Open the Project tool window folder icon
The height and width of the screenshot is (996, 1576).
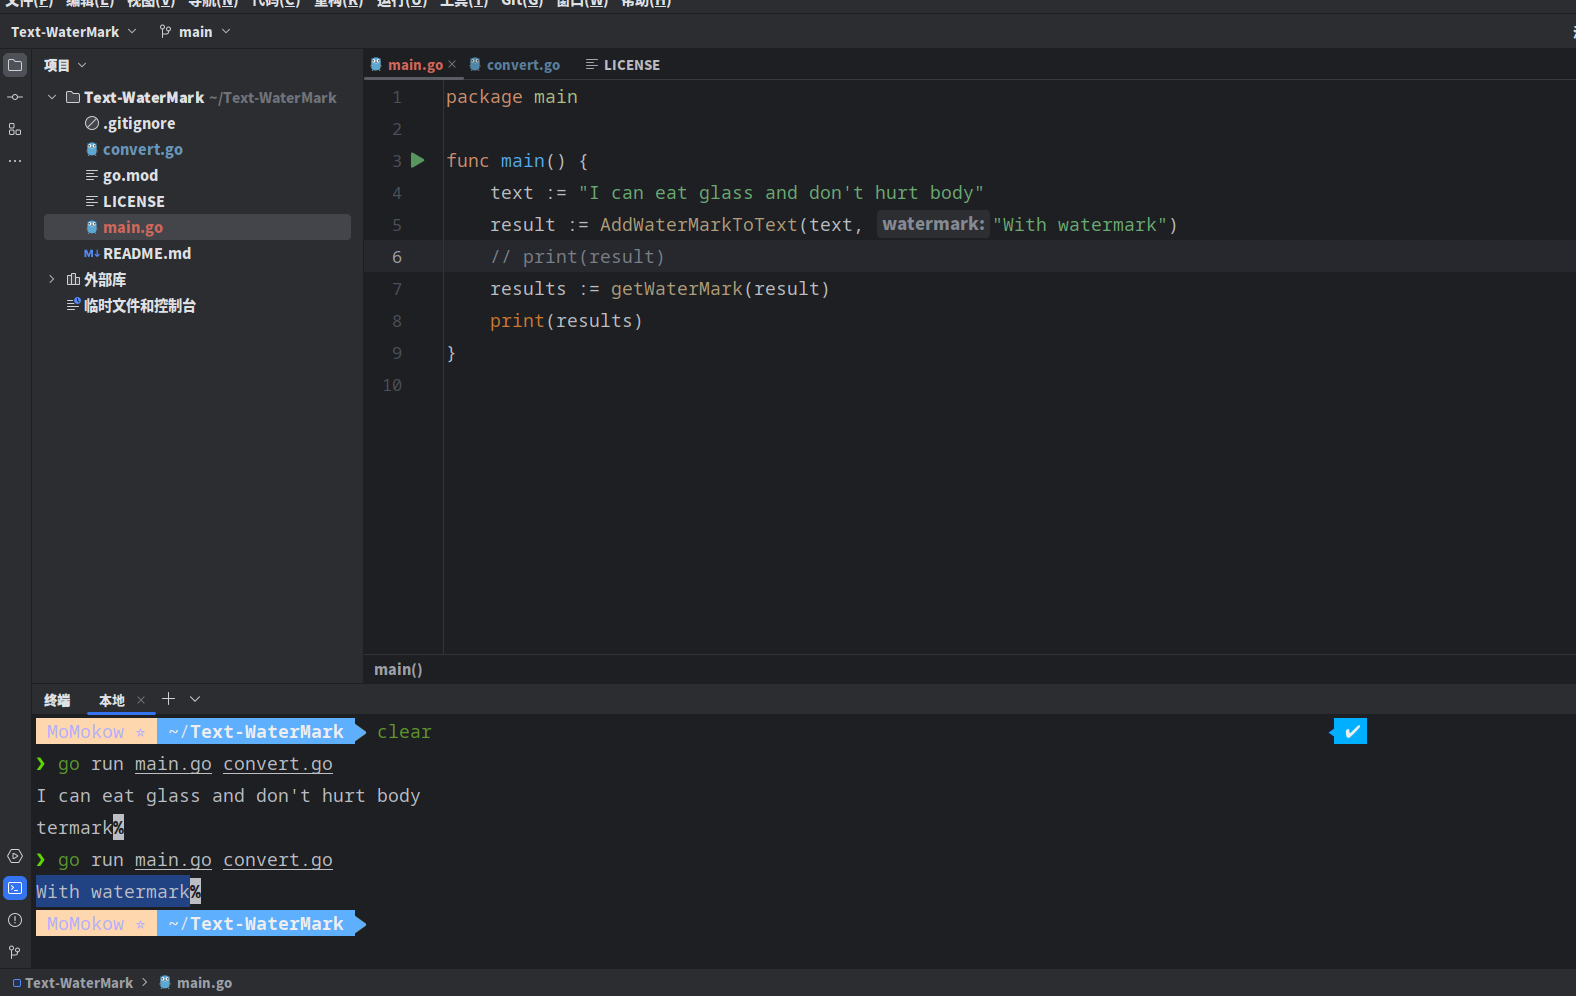[15, 66]
